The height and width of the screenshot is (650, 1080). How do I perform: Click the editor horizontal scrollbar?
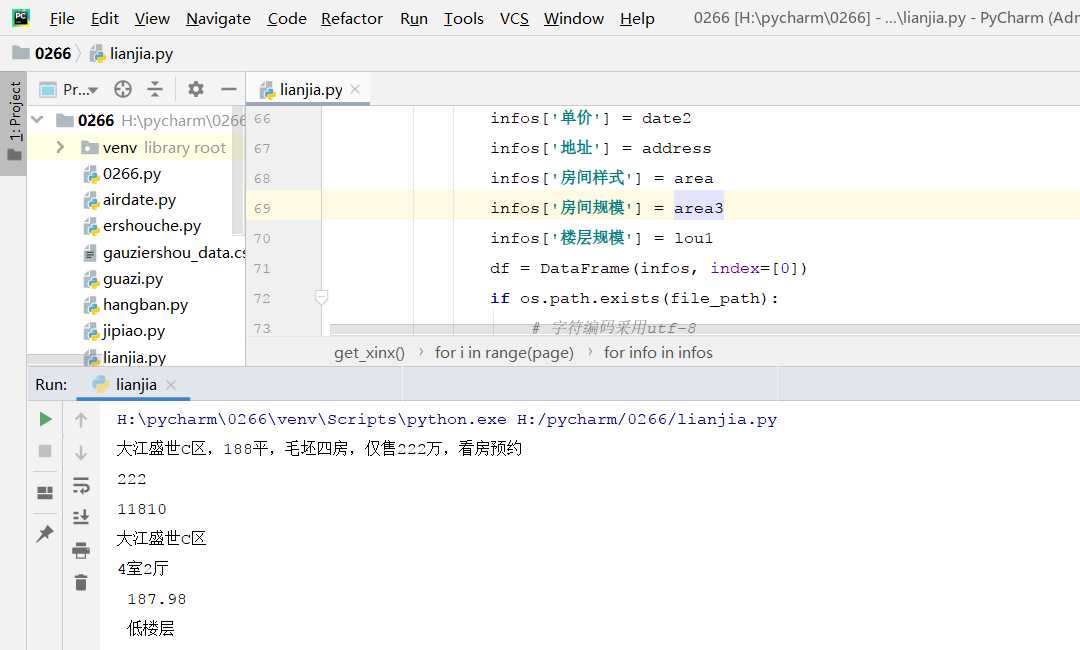(703, 329)
